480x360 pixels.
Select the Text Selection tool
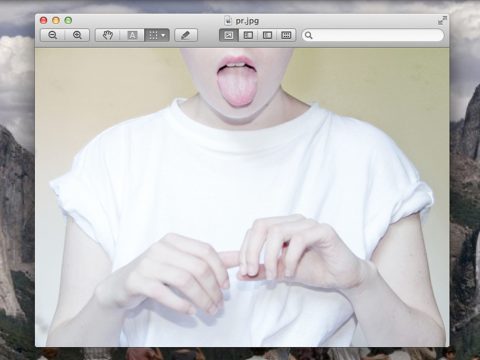coord(132,35)
